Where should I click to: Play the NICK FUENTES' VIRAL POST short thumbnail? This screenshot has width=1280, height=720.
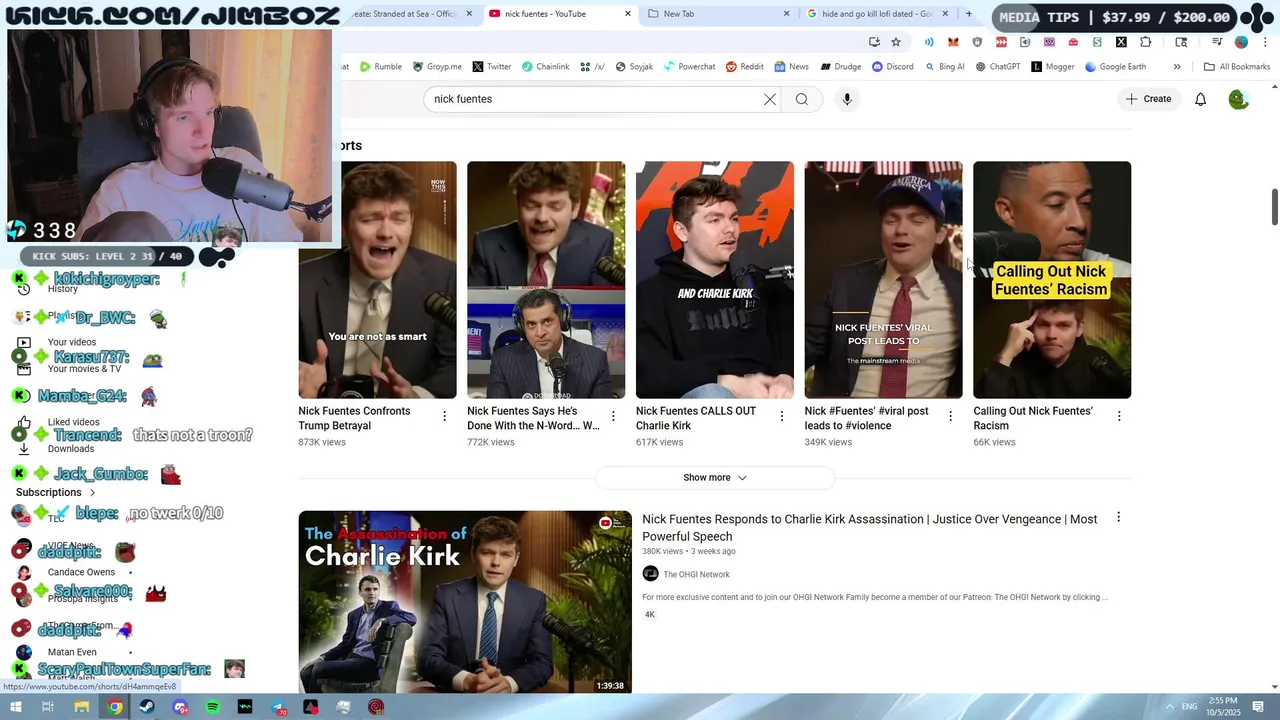coord(884,280)
